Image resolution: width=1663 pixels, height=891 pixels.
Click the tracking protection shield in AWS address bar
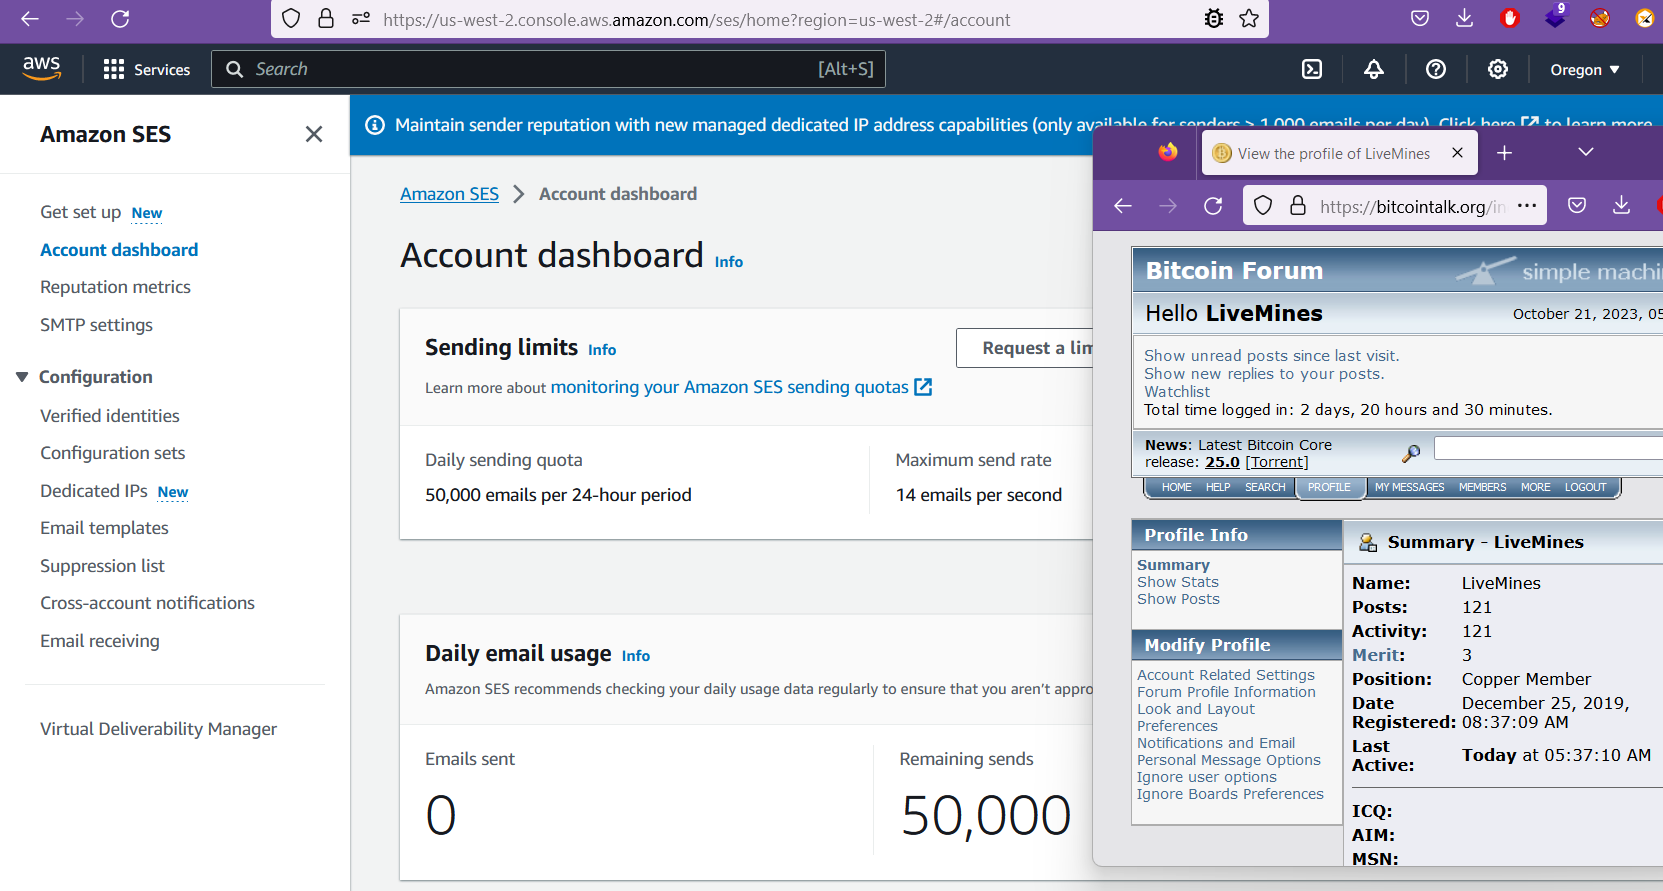pos(291,18)
